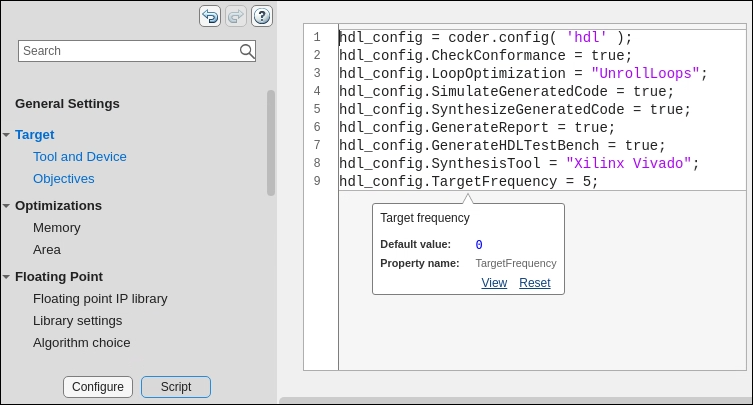Click the forward navigation arrow icon
The image size is (753, 405).
[x=236, y=15]
